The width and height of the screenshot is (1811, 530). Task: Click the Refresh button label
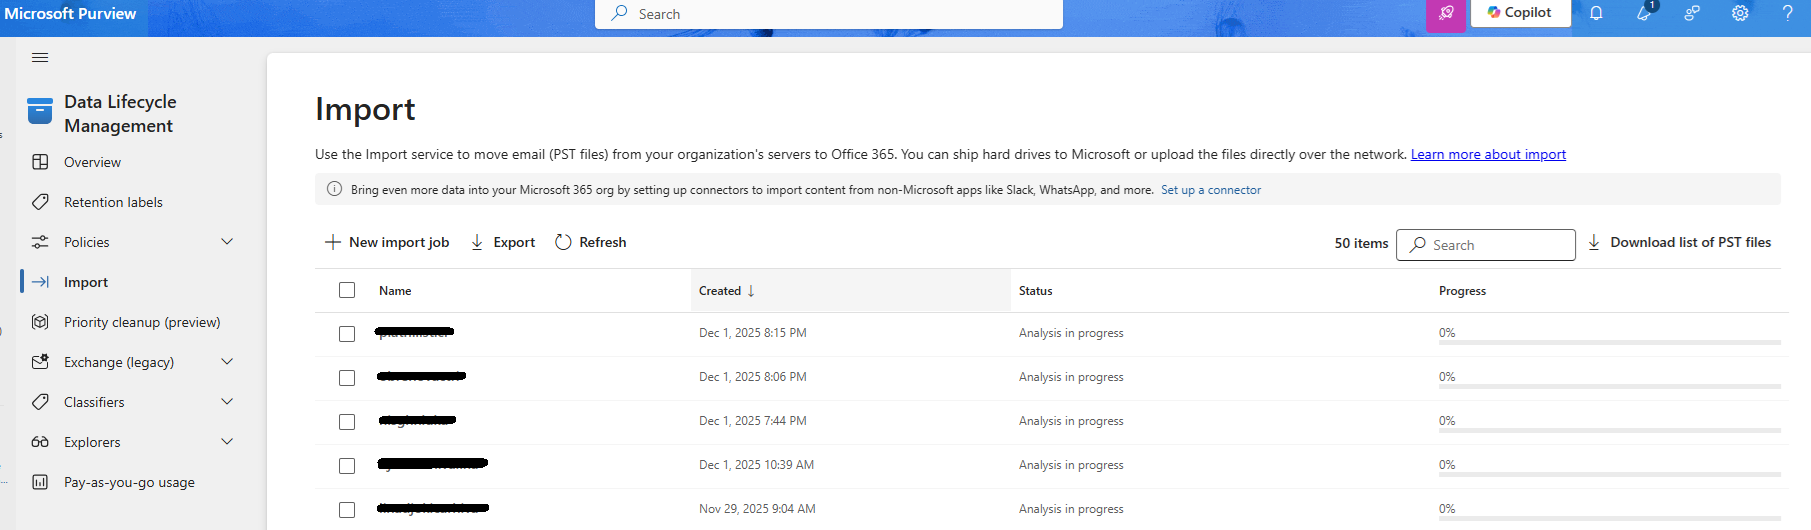pyautogui.click(x=603, y=242)
